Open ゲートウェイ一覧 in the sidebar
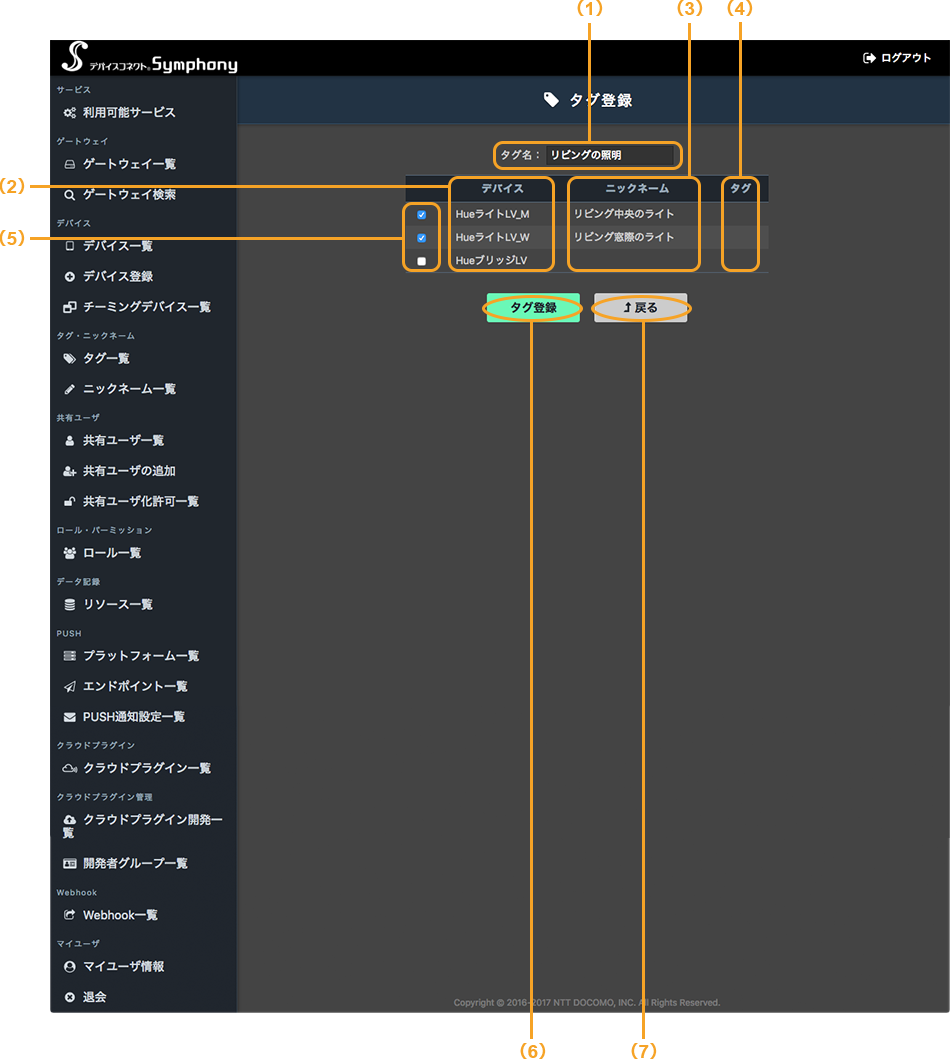This screenshot has width=950, height=1059. coord(129,164)
